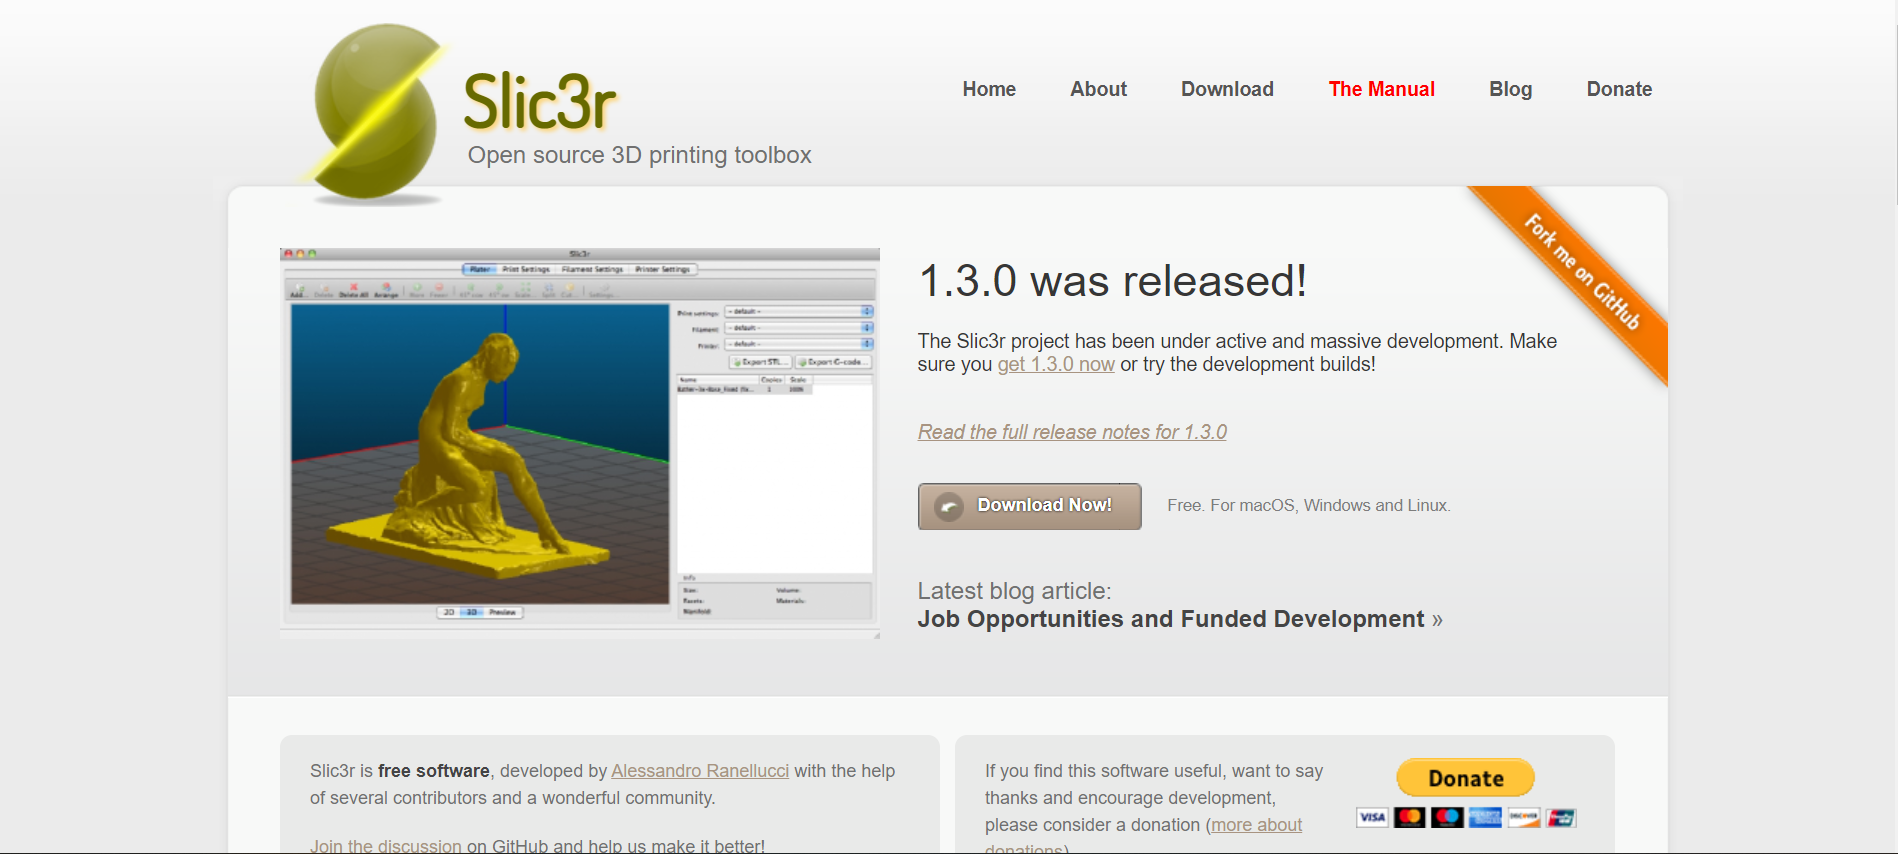
Task: Open Alessandro Ranellucci link
Action: tap(700, 771)
